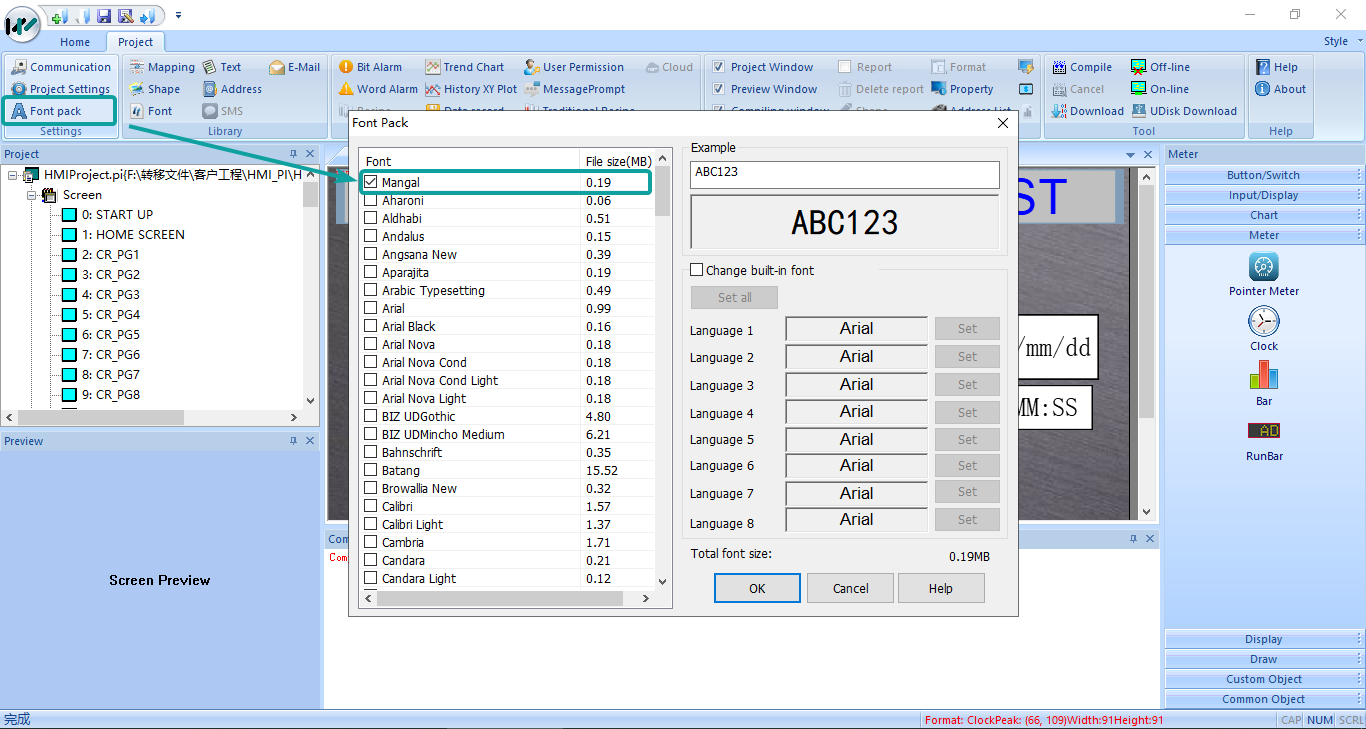The width and height of the screenshot is (1366, 729).
Task: Click the Example text input field
Action: (x=845, y=174)
